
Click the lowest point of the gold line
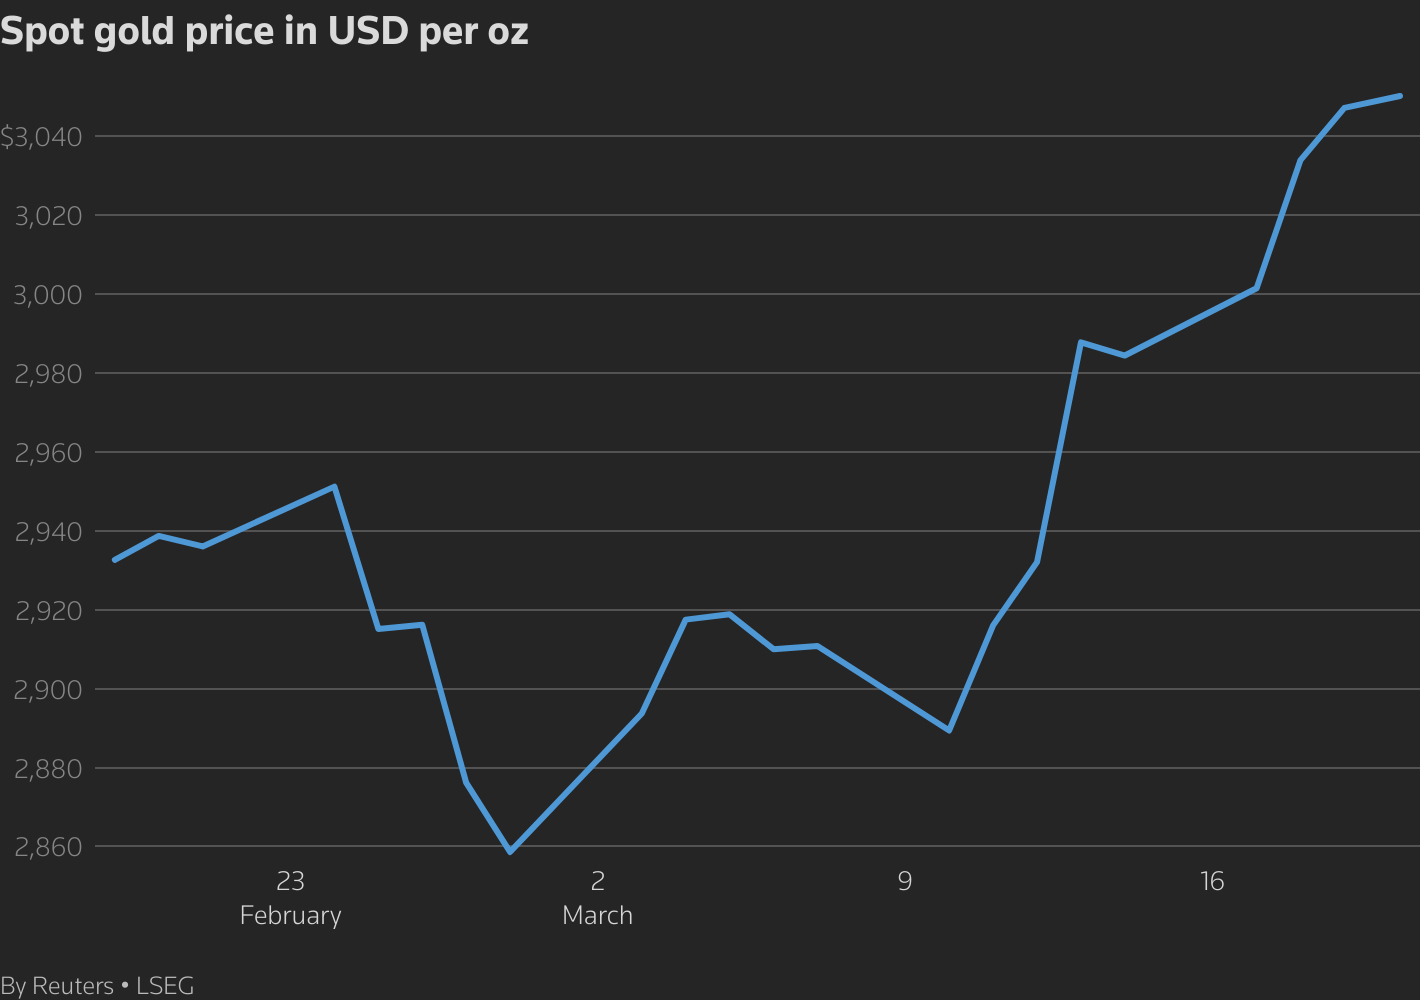510,852
